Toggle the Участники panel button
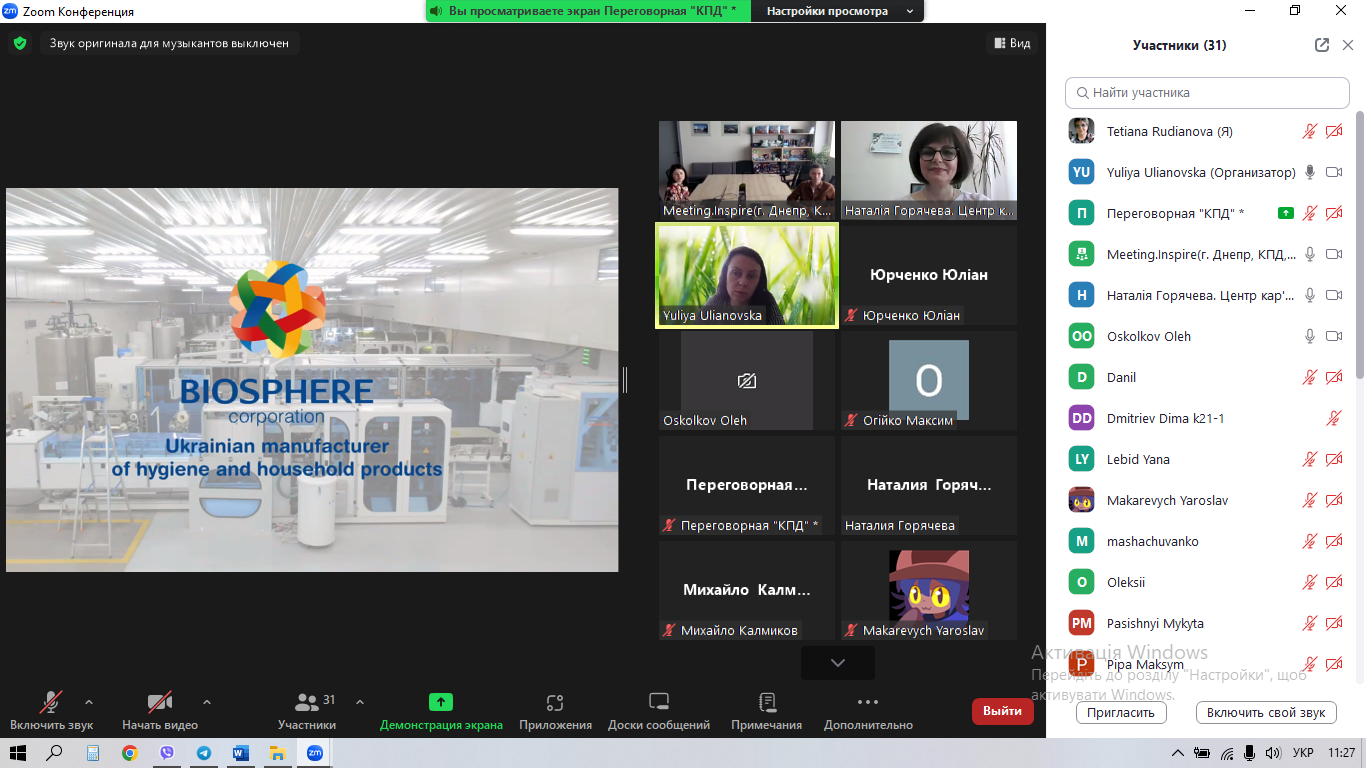Screen dimensions: 1366x768 [307, 711]
